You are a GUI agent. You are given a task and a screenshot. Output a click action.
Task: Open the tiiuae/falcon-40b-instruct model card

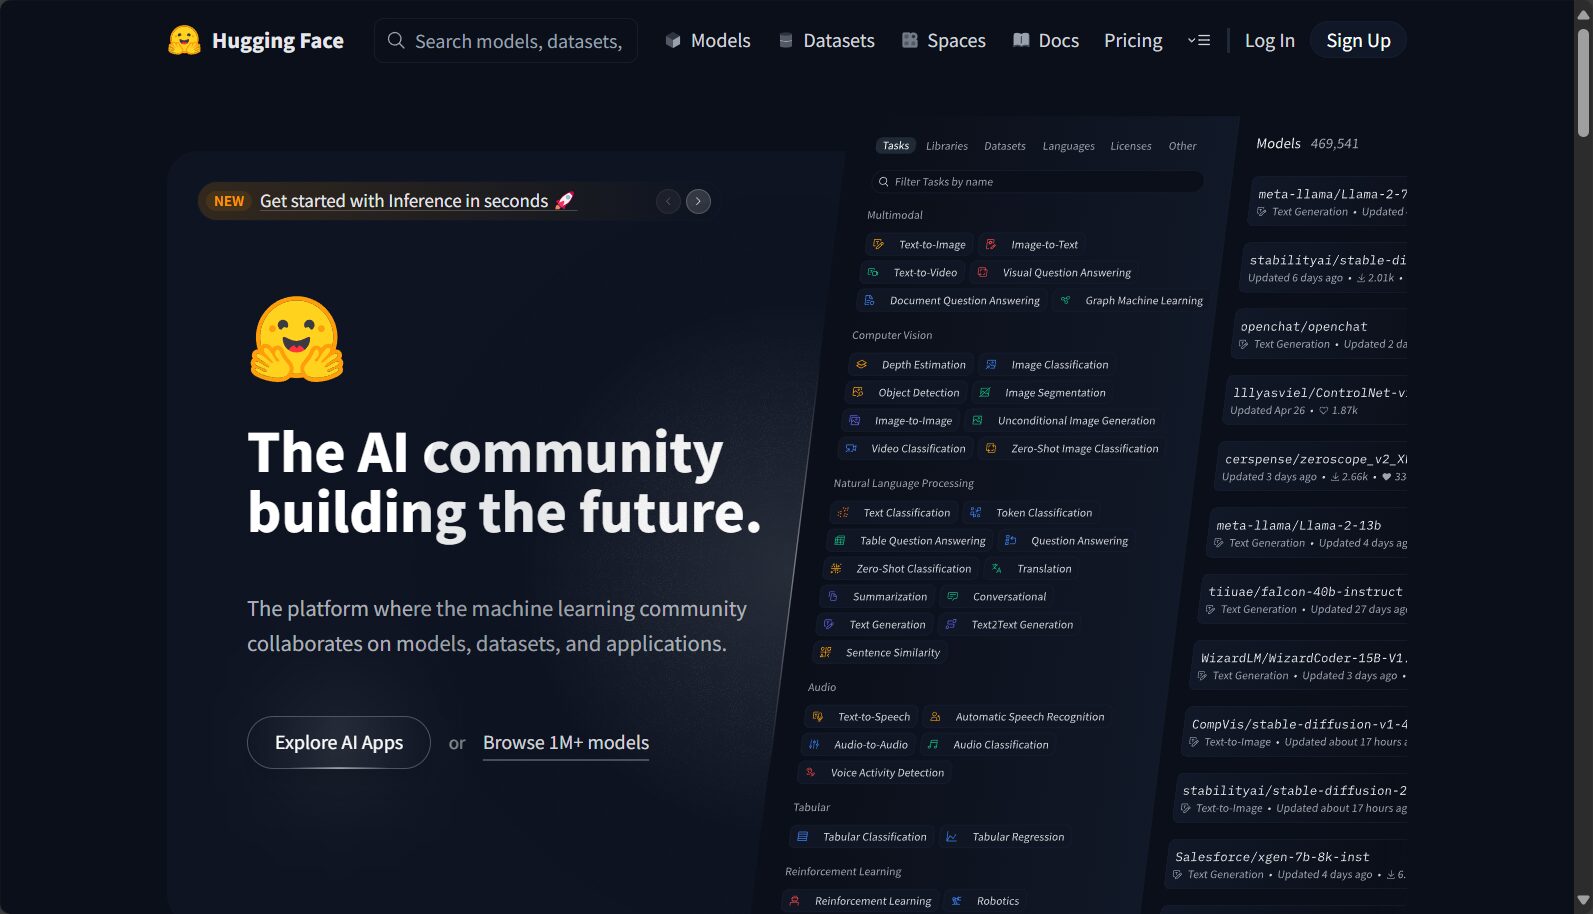pos(1303,600)
